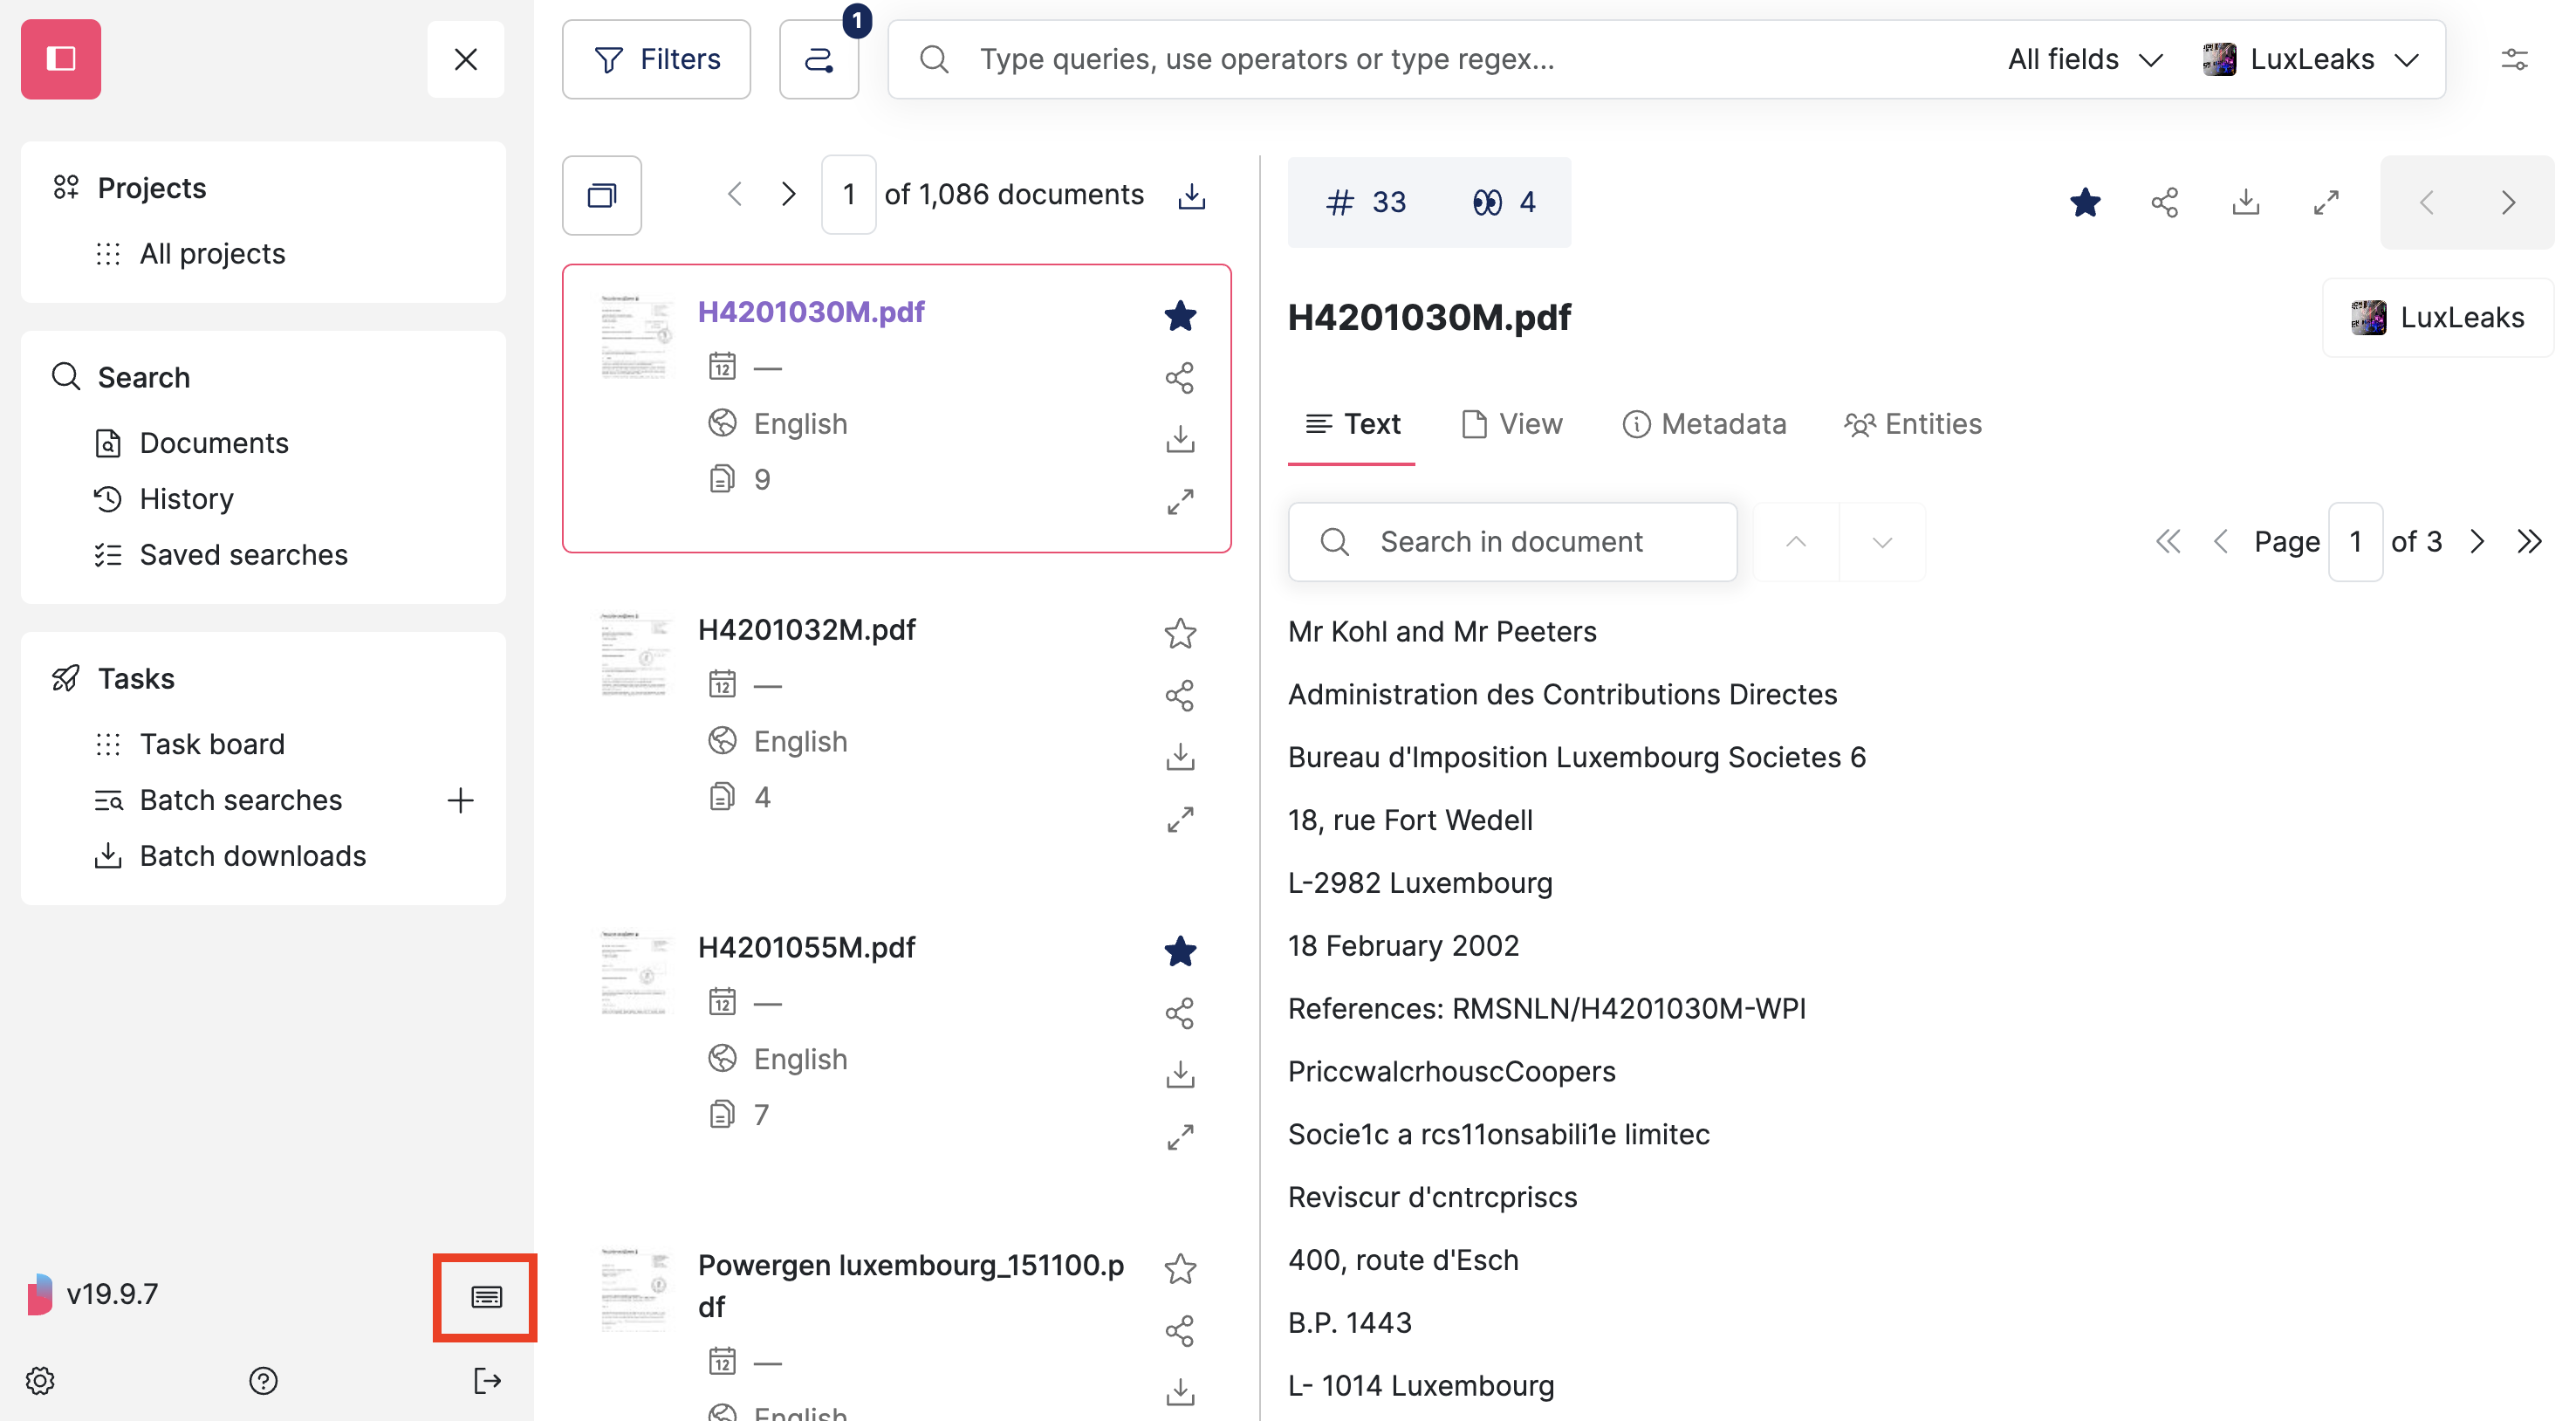Open search settings with the sliders icon

point(2516,59)
